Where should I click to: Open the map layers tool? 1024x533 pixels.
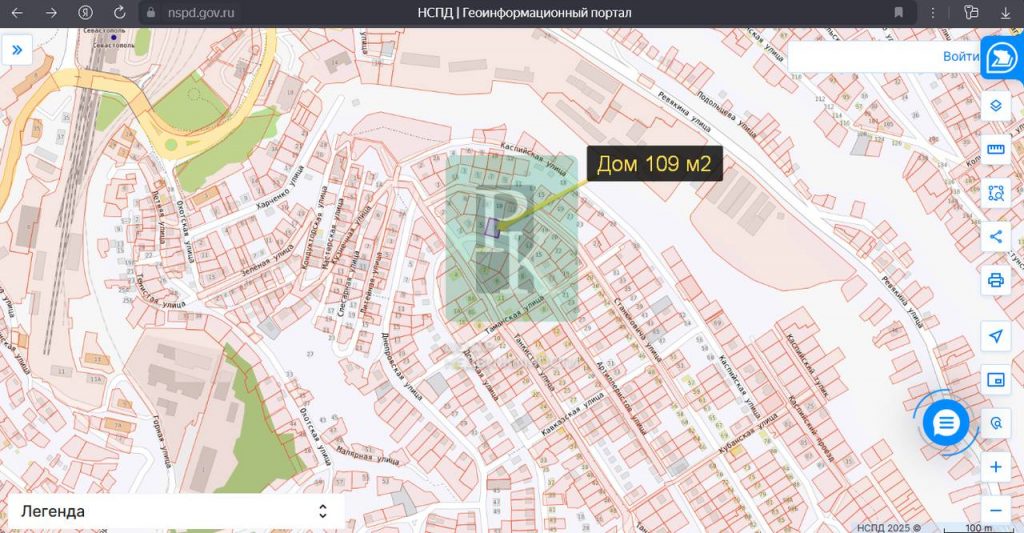click(x=996, y=105)
